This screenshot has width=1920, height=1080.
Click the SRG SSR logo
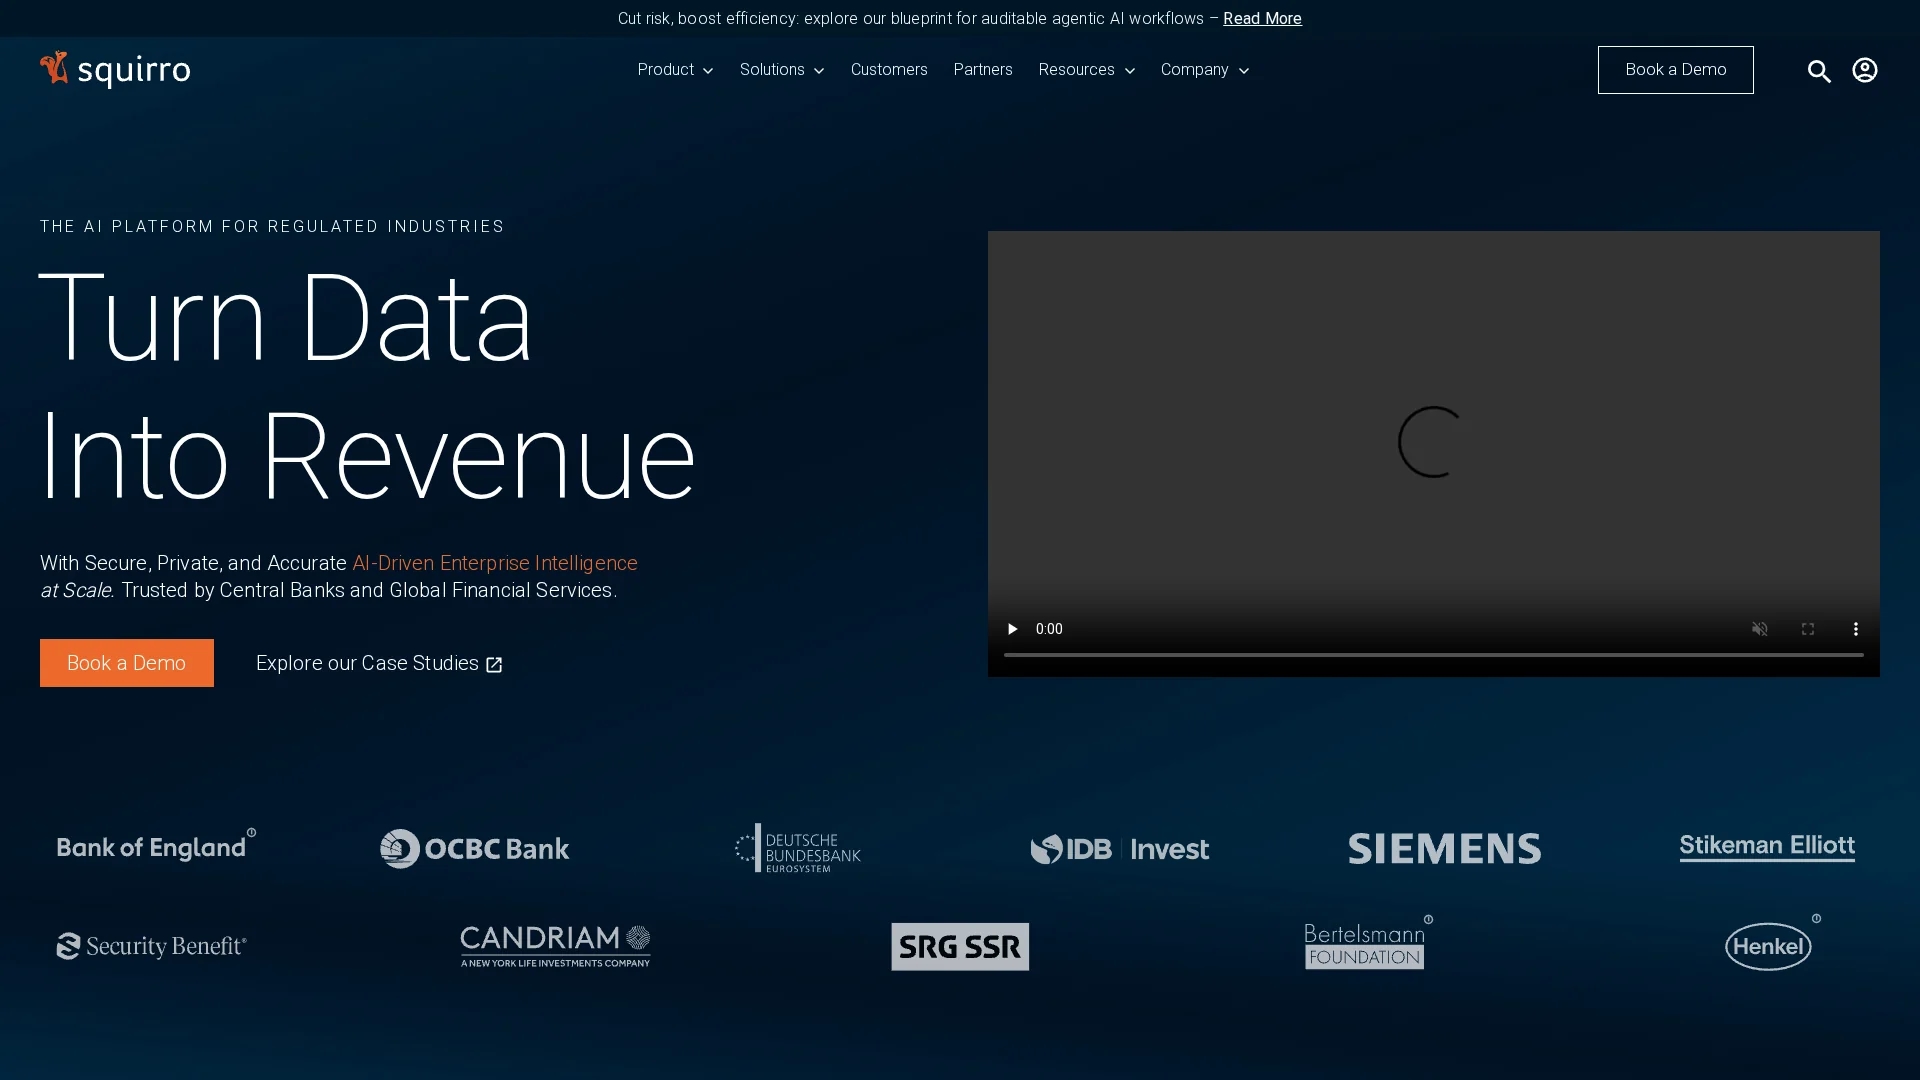point(959,946)
